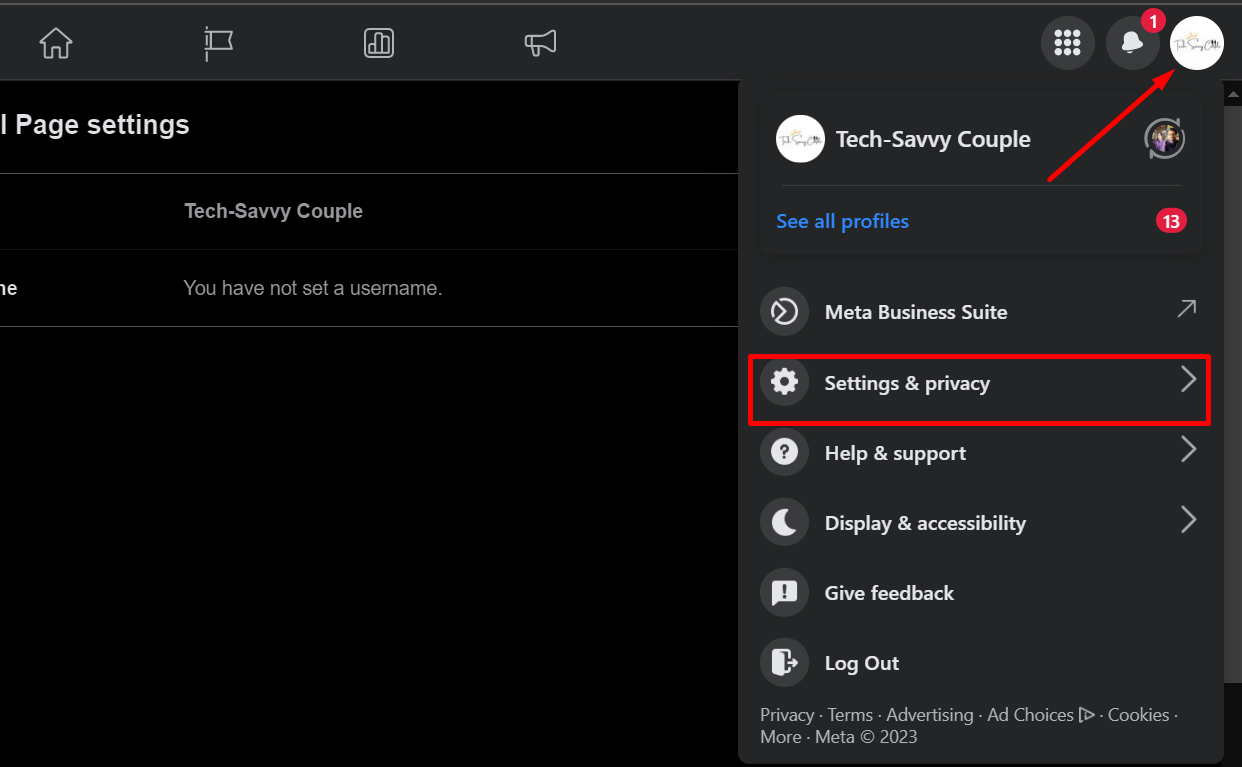Choose Log Out from the menu
1242x767 pixels.
pyautogui.click(x=861, y=662)
